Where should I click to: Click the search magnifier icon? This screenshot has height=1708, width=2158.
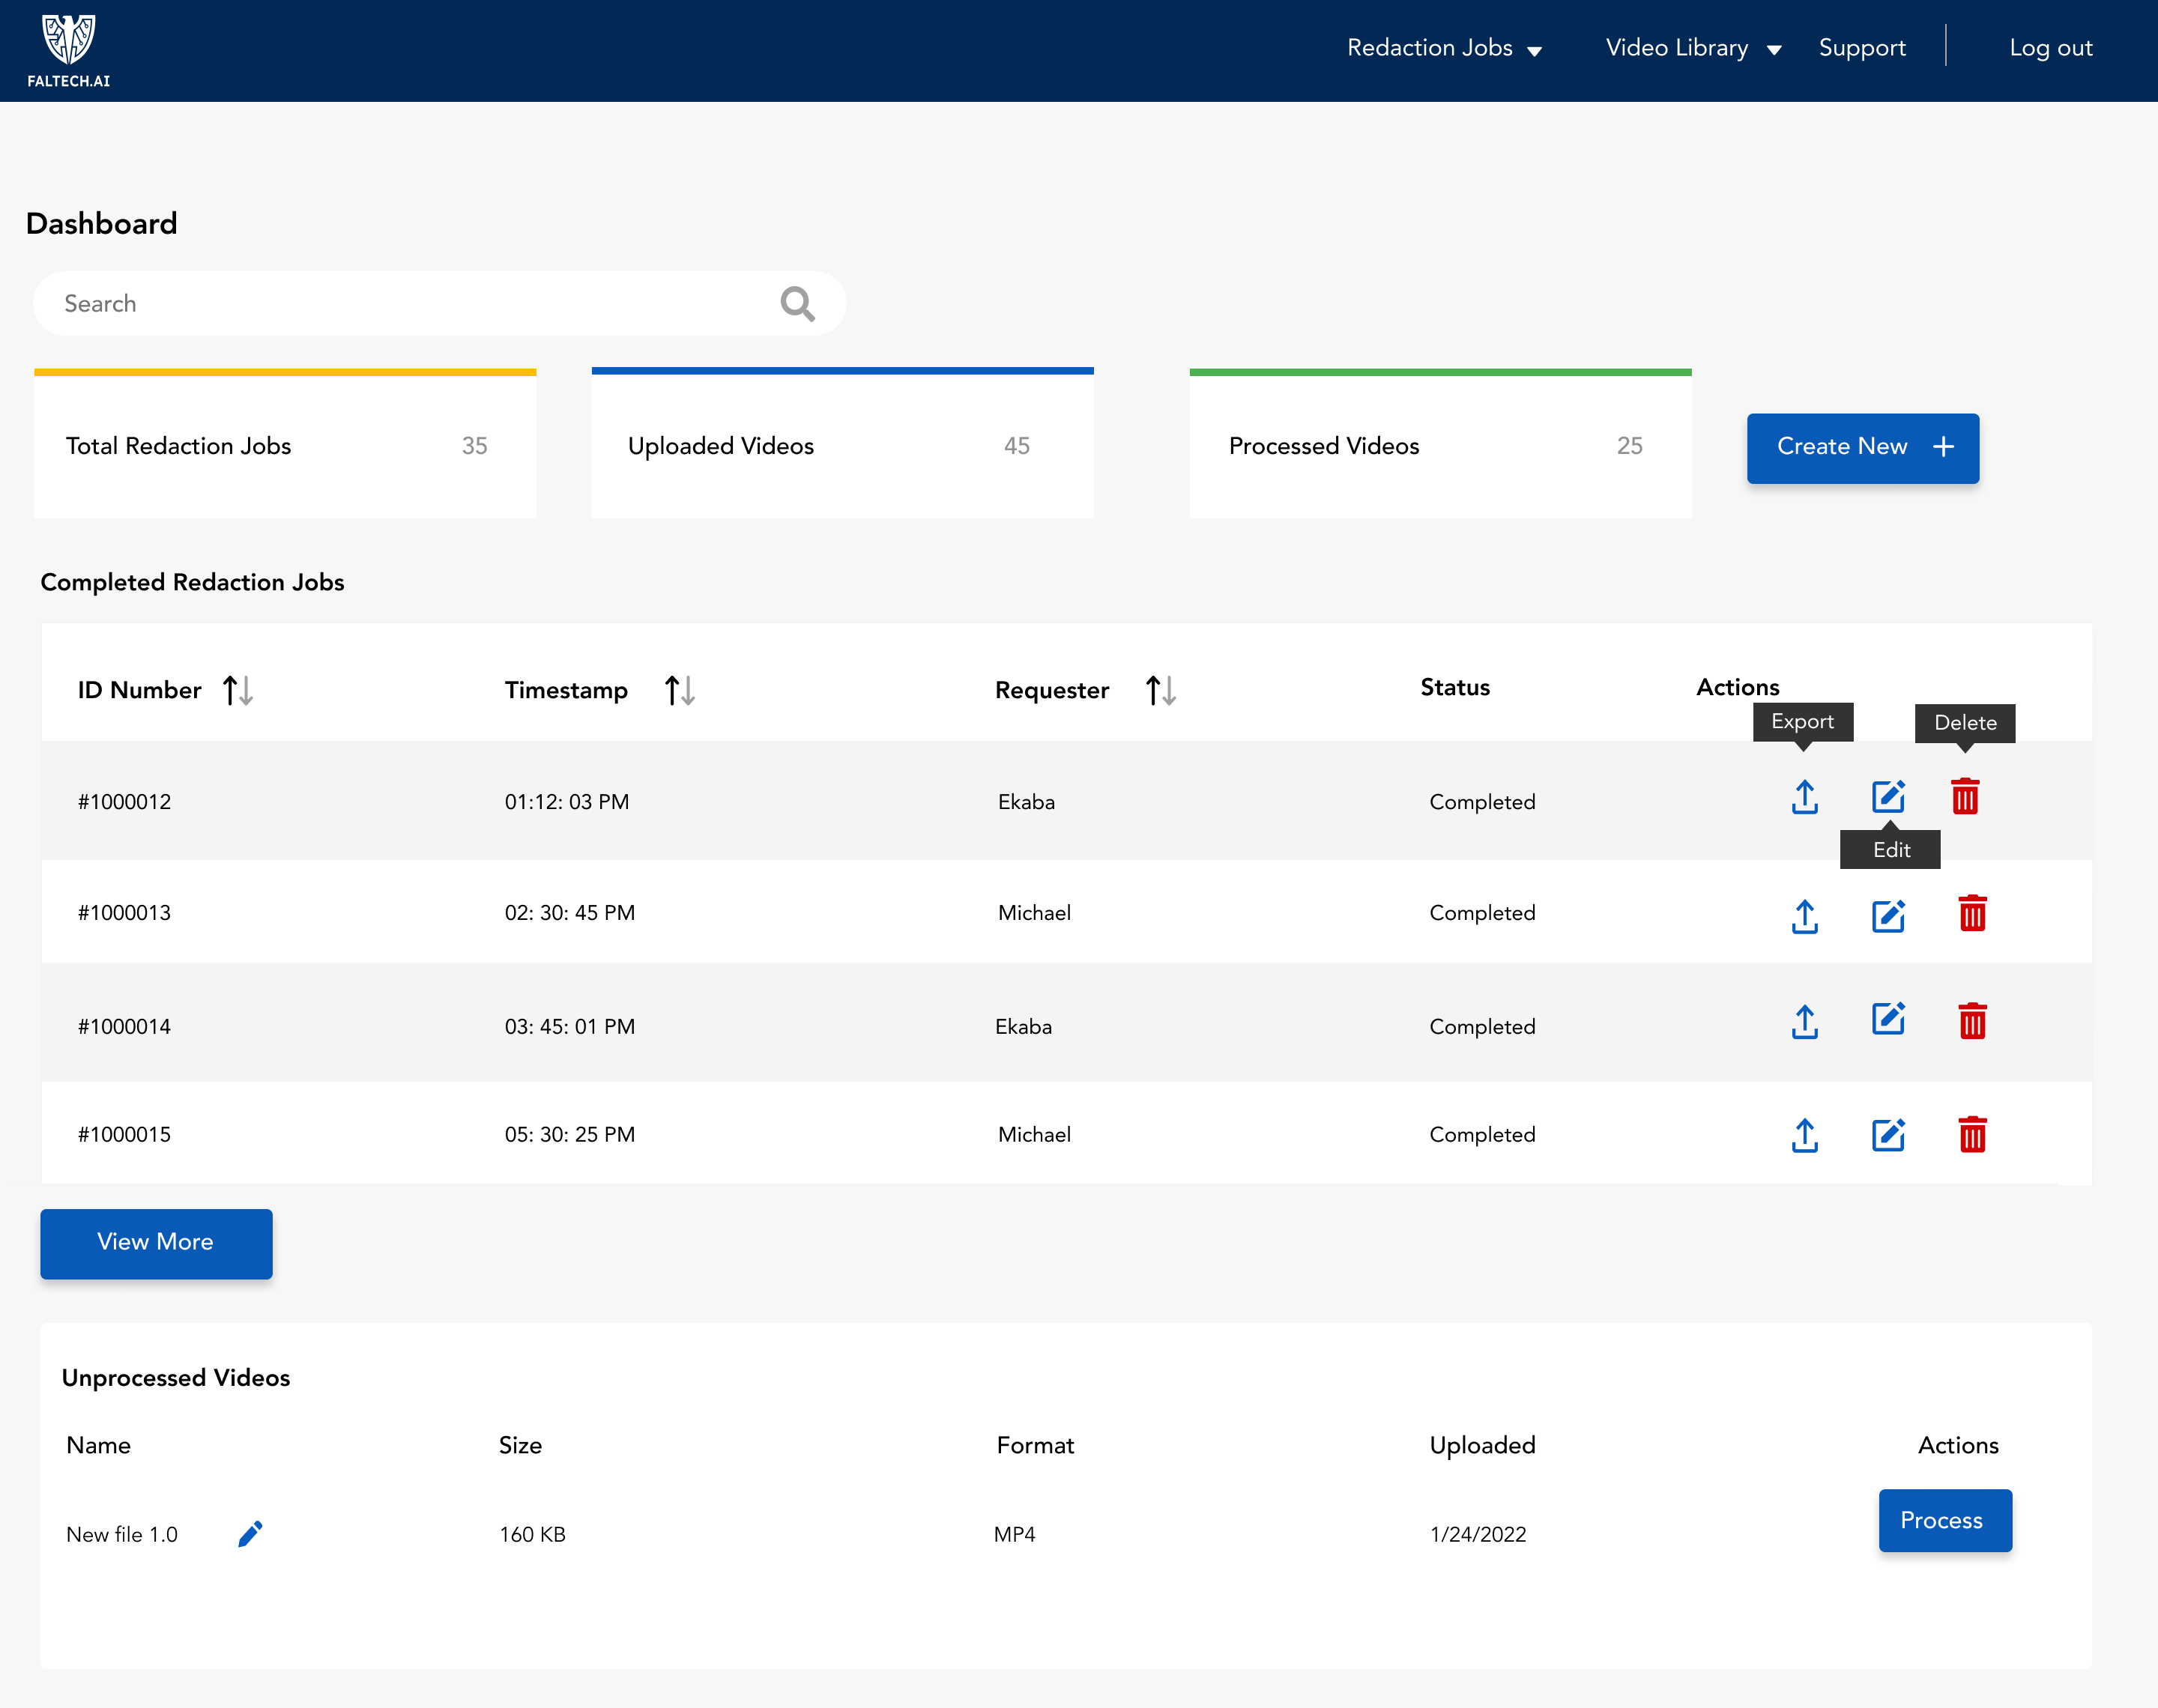(797, 304)
